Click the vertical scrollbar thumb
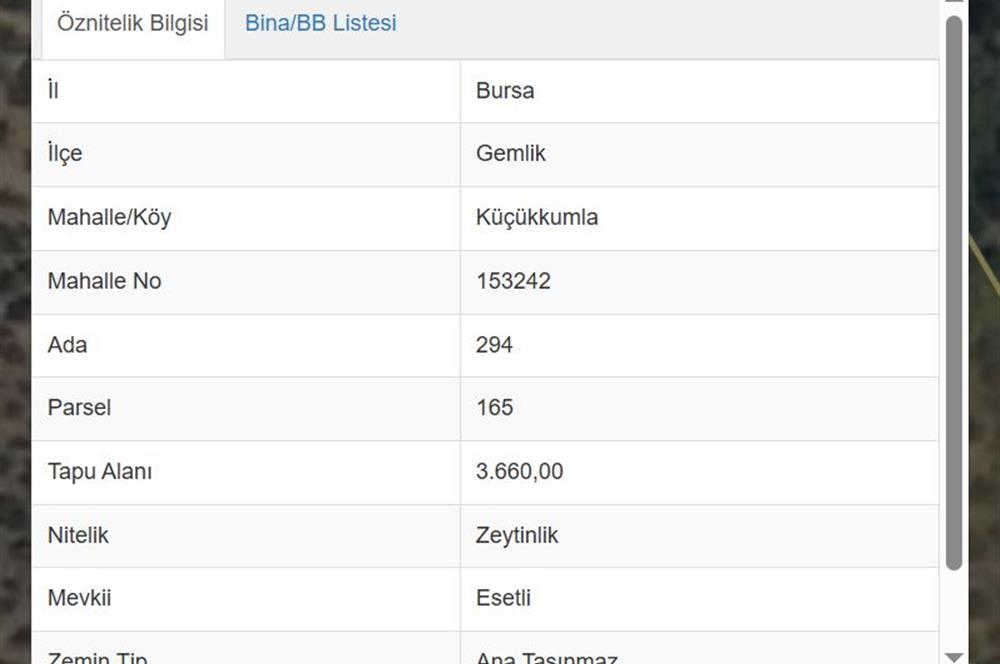This screenshot has height=664, width=1000. coord(954,290)
